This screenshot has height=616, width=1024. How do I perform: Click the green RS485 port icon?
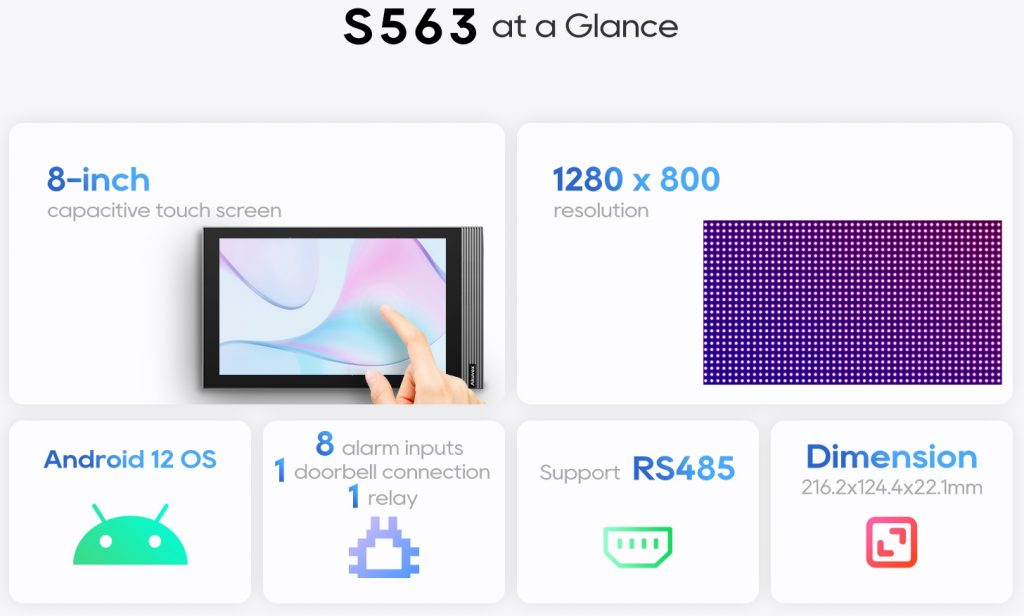click(x=637, y=545)
